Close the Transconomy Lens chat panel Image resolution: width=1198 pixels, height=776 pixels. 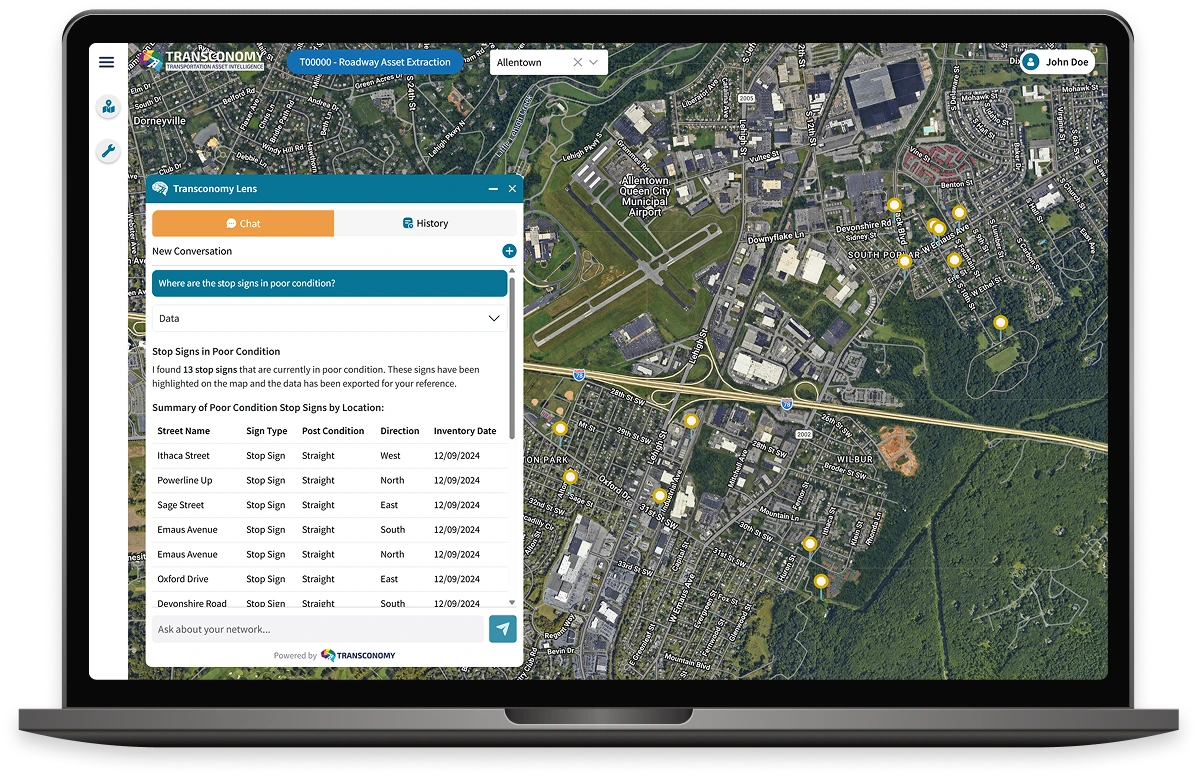click(513, 189)
